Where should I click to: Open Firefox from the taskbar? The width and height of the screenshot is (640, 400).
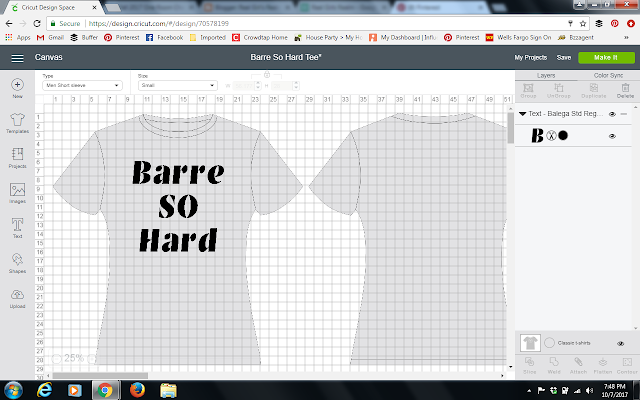[x=137, y=390]
